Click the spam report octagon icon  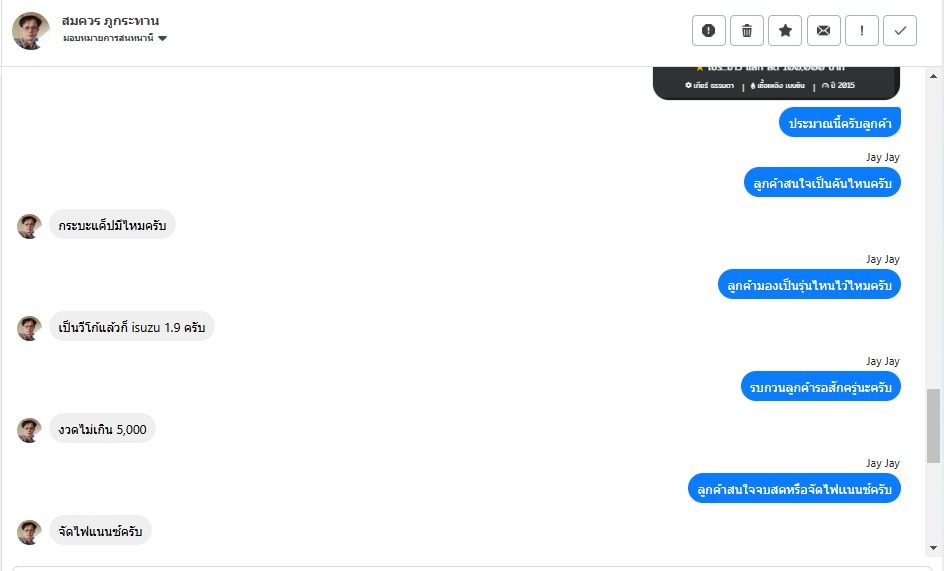tap(708, 31)
